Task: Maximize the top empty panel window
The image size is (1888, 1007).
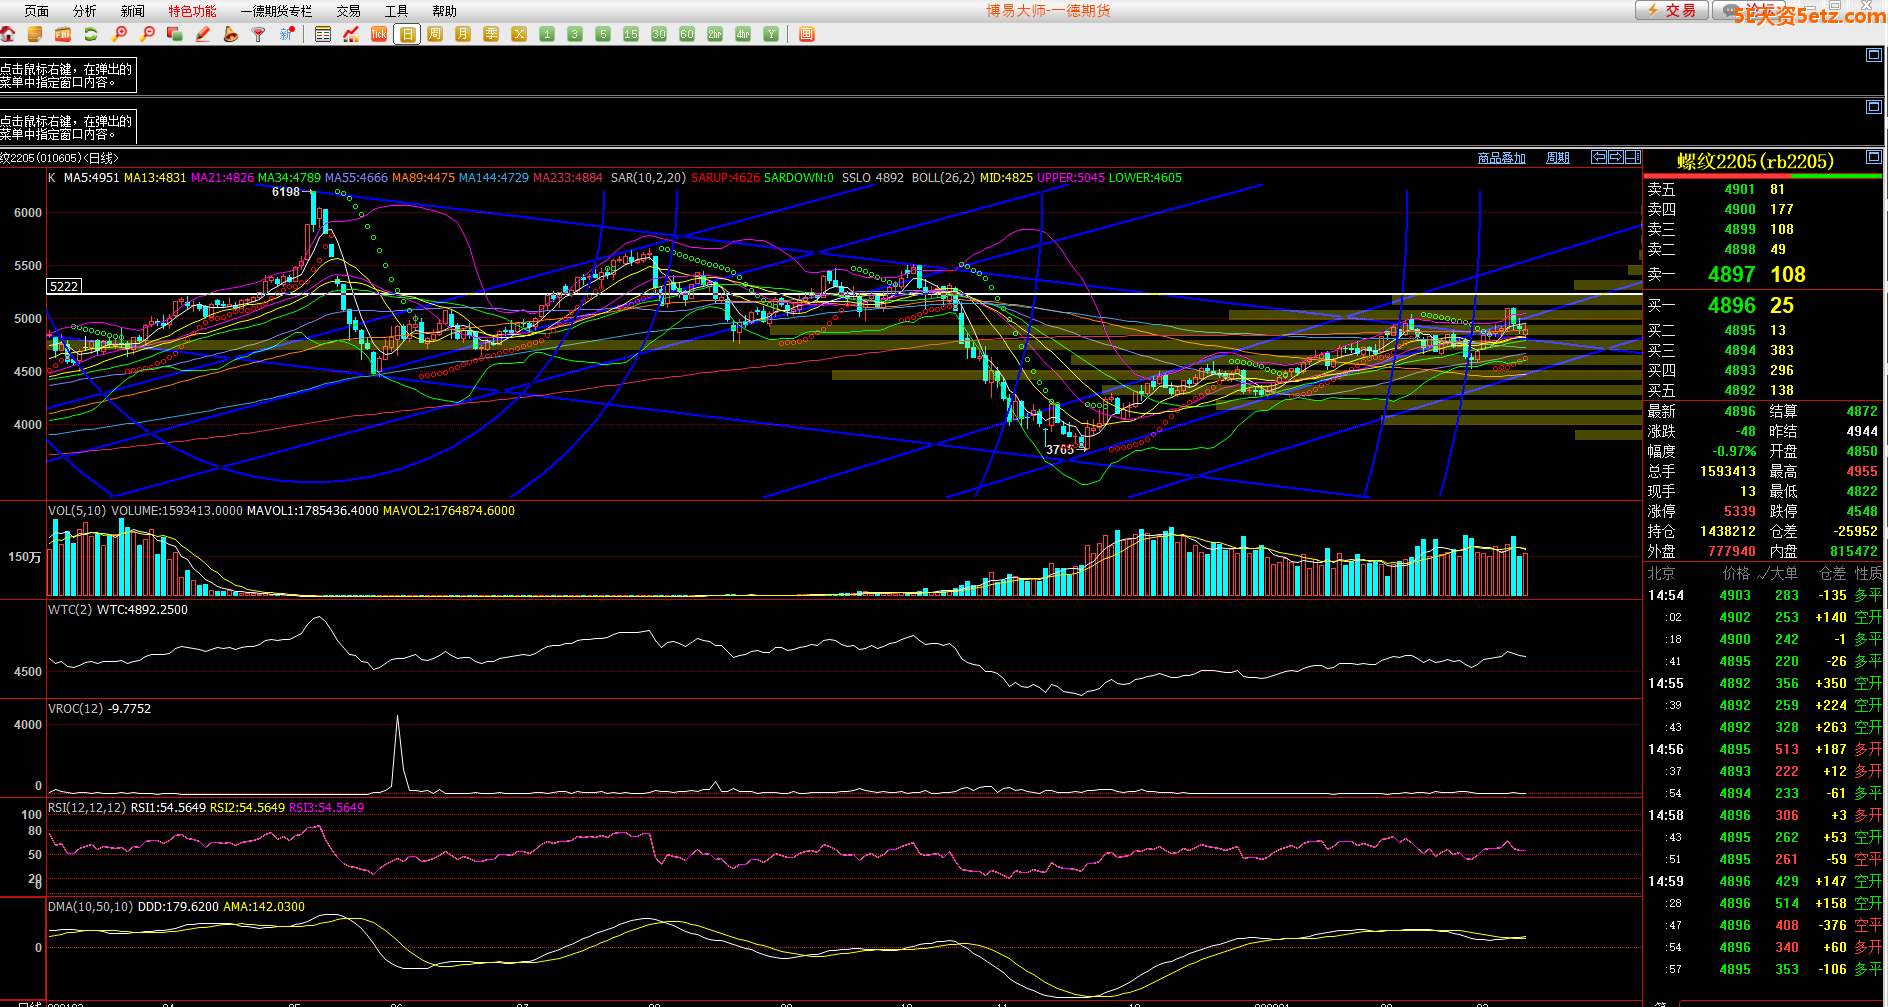Action: [1874, 55]
